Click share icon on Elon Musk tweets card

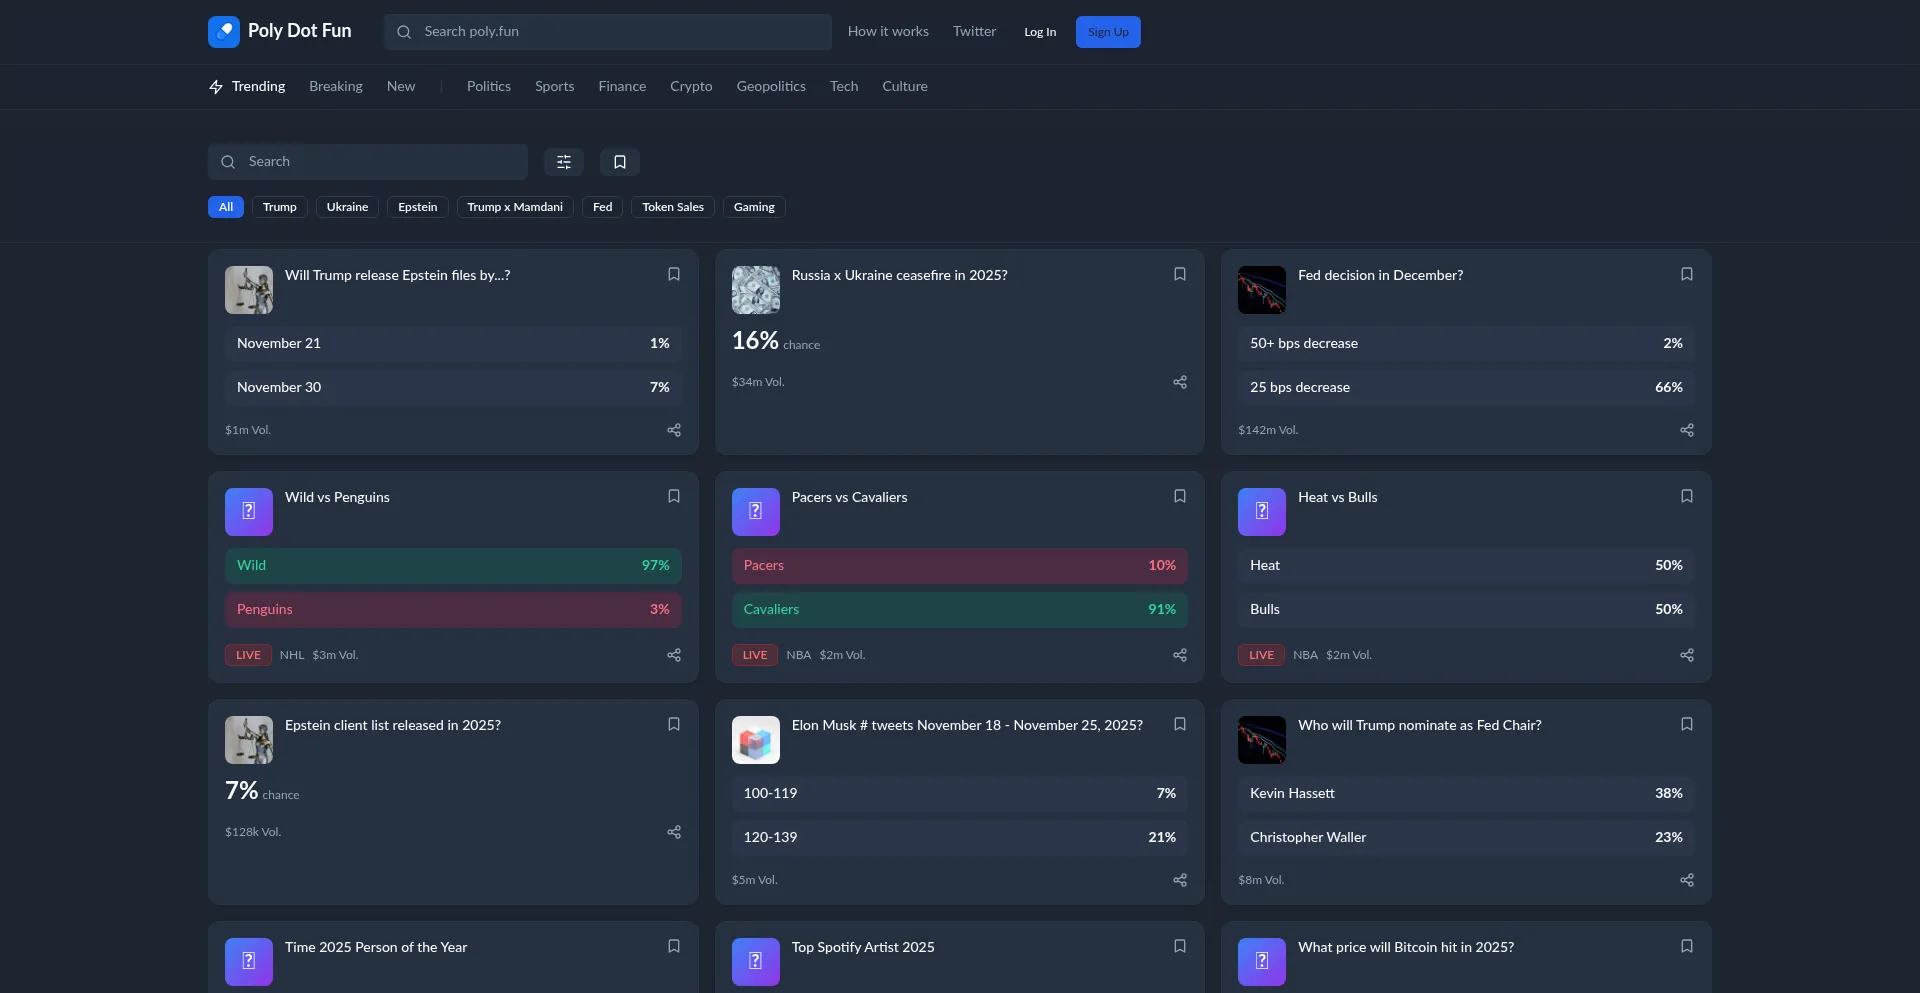click(1180, 880)
